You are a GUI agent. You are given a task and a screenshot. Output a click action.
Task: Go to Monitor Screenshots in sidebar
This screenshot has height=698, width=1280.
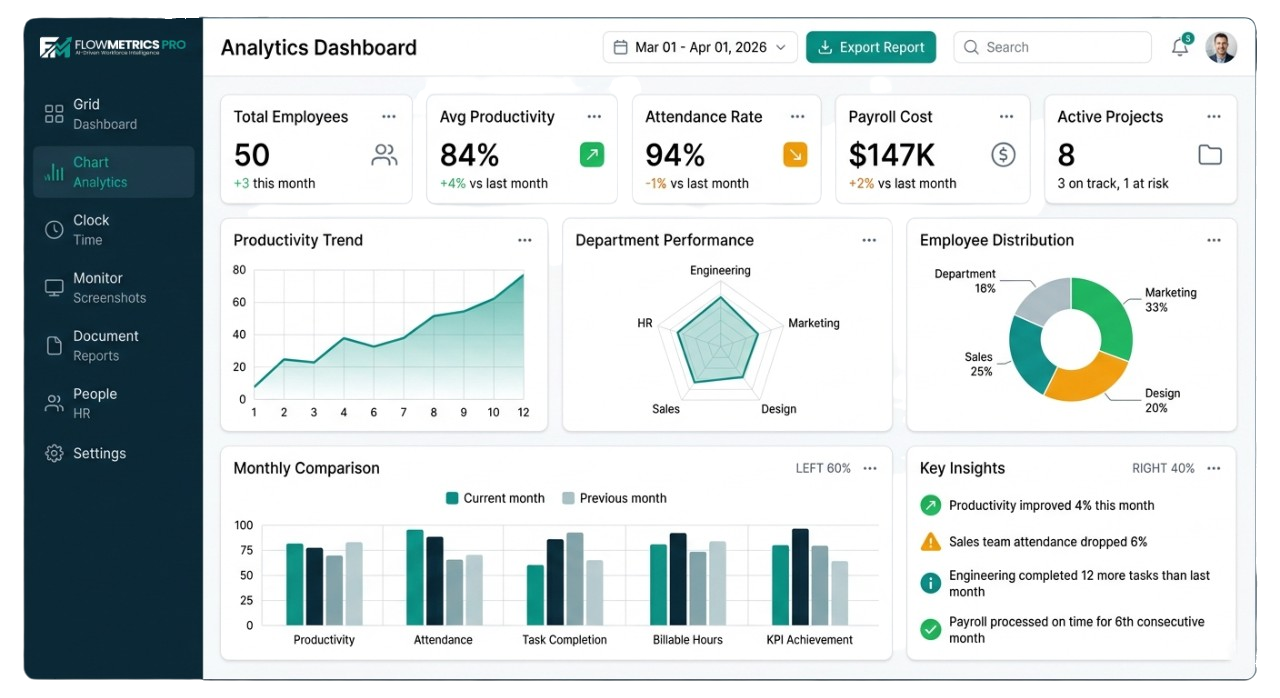click(x=109, y=288)
